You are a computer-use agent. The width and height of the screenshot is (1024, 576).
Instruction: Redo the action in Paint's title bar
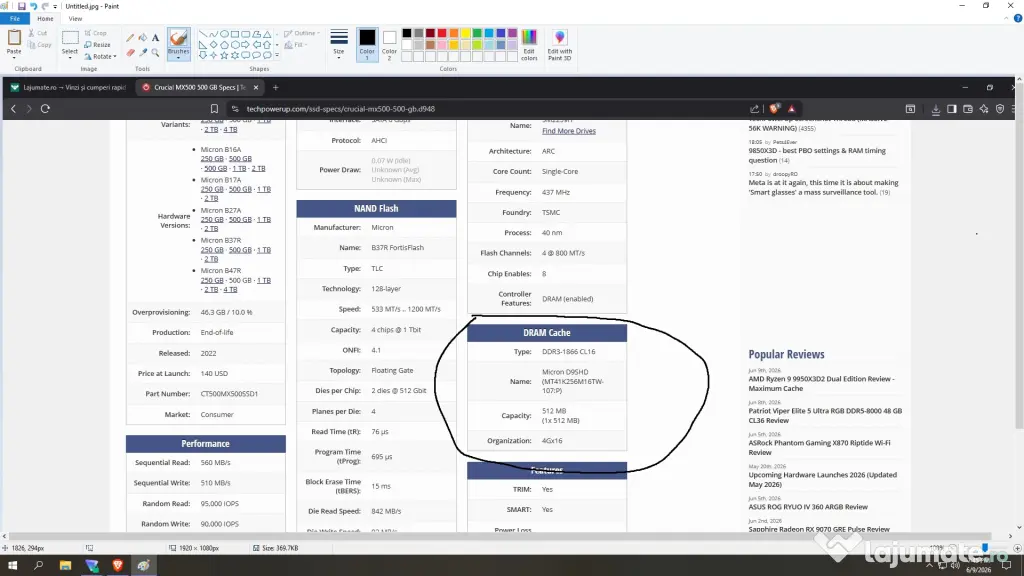click(x=45, y=6)
